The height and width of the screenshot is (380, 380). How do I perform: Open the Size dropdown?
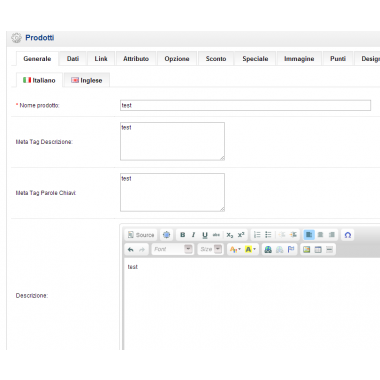211,249
